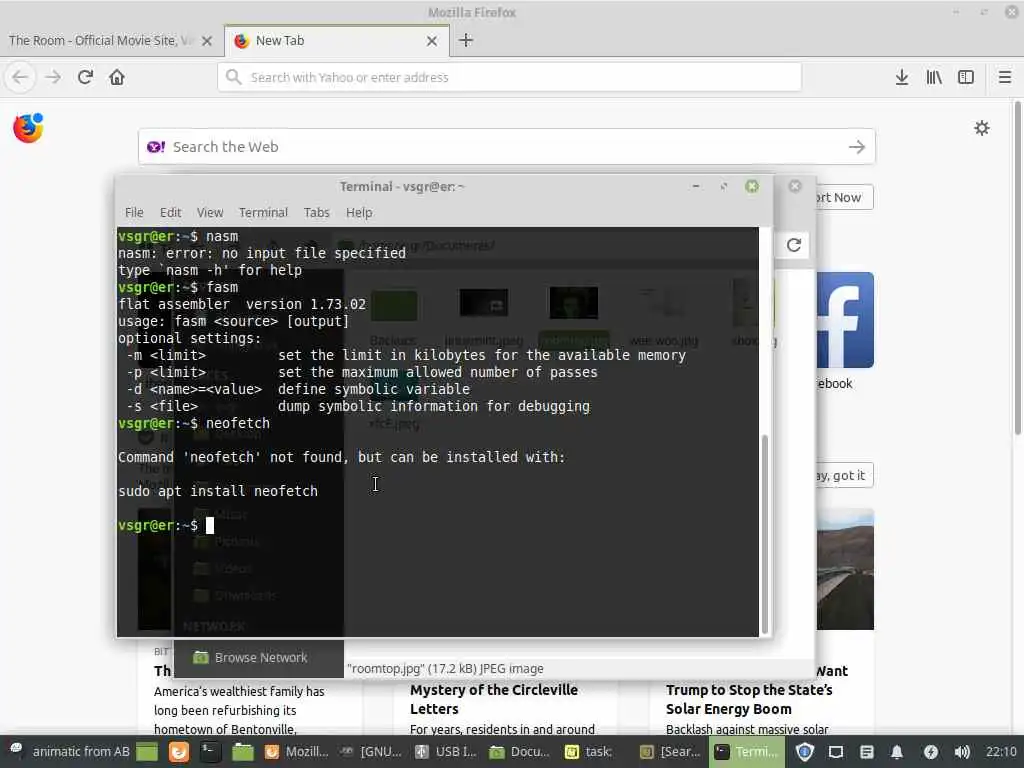1024x768 pixels.
Task: Switch to Documents taskbar window
Action: click(520, 752)
